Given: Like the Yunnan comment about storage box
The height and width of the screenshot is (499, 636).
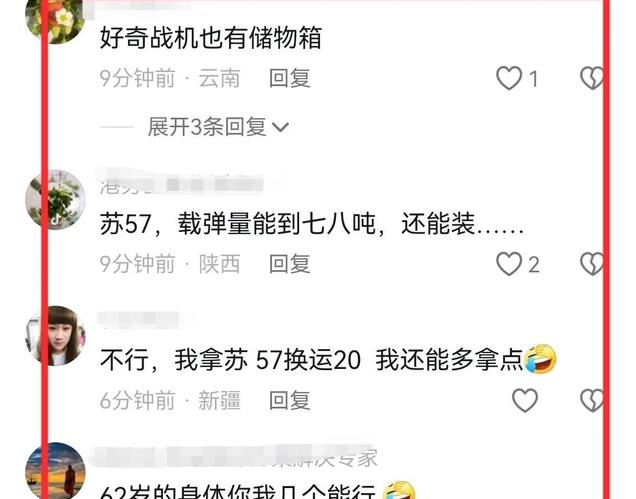Looking at the screenshot, I should [x=509, y=78].
